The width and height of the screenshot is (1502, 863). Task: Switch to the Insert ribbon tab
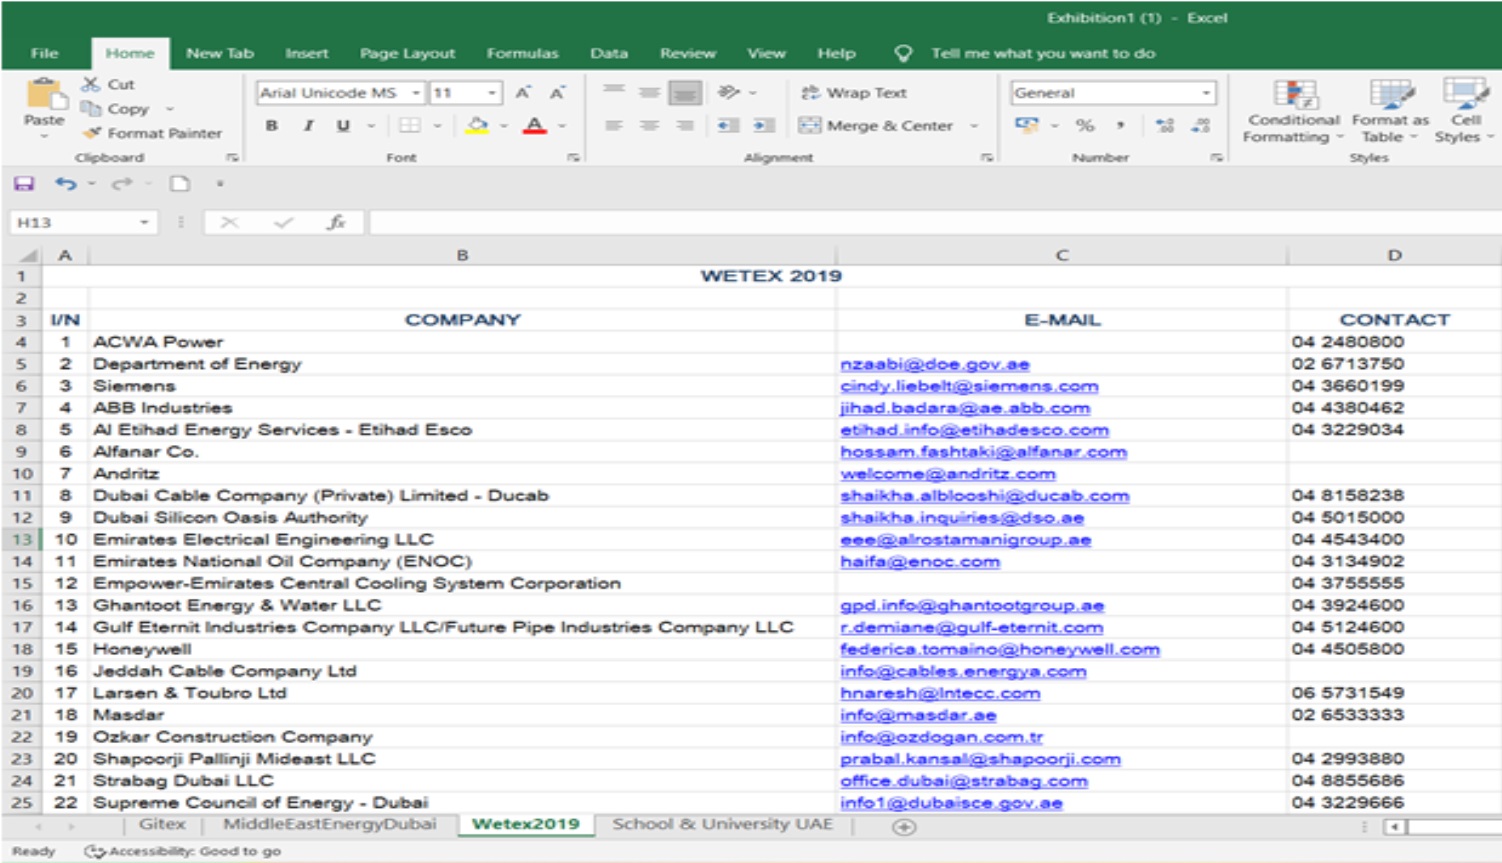306,53
